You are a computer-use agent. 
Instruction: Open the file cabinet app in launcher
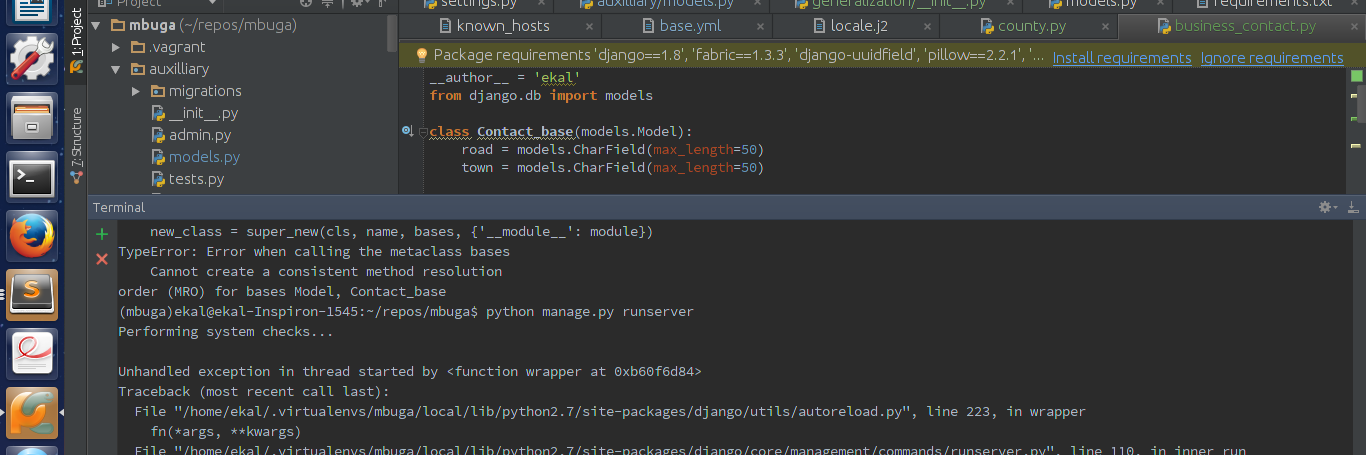tap(33, 117)
